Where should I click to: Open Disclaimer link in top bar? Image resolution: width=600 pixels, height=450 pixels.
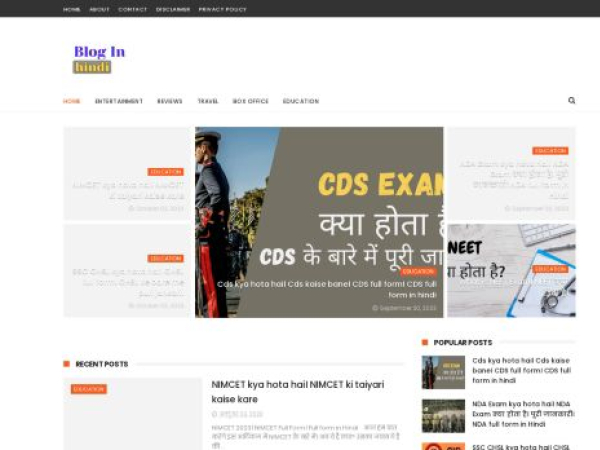tap(173, 9)
